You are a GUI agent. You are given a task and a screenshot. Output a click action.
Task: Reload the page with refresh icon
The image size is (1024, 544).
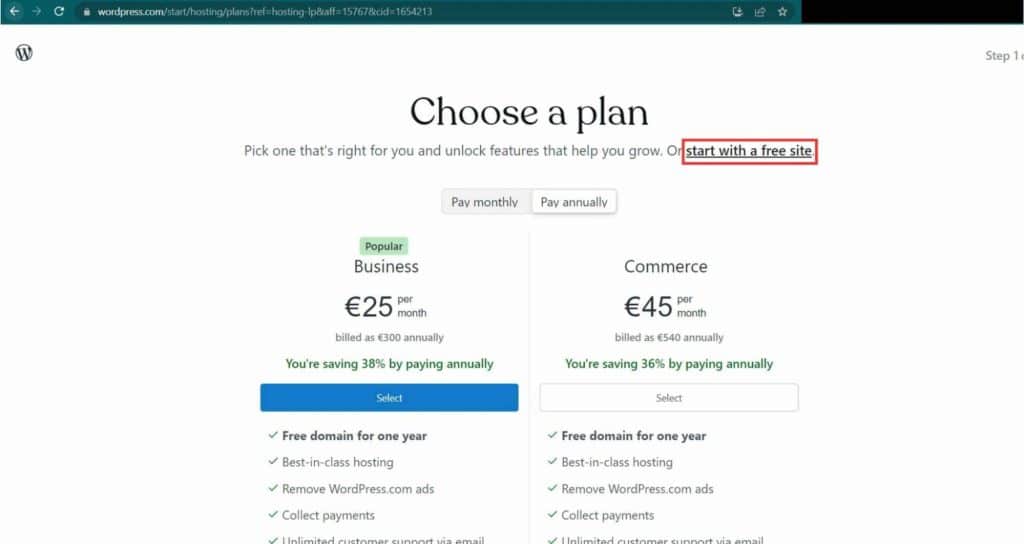59,11
